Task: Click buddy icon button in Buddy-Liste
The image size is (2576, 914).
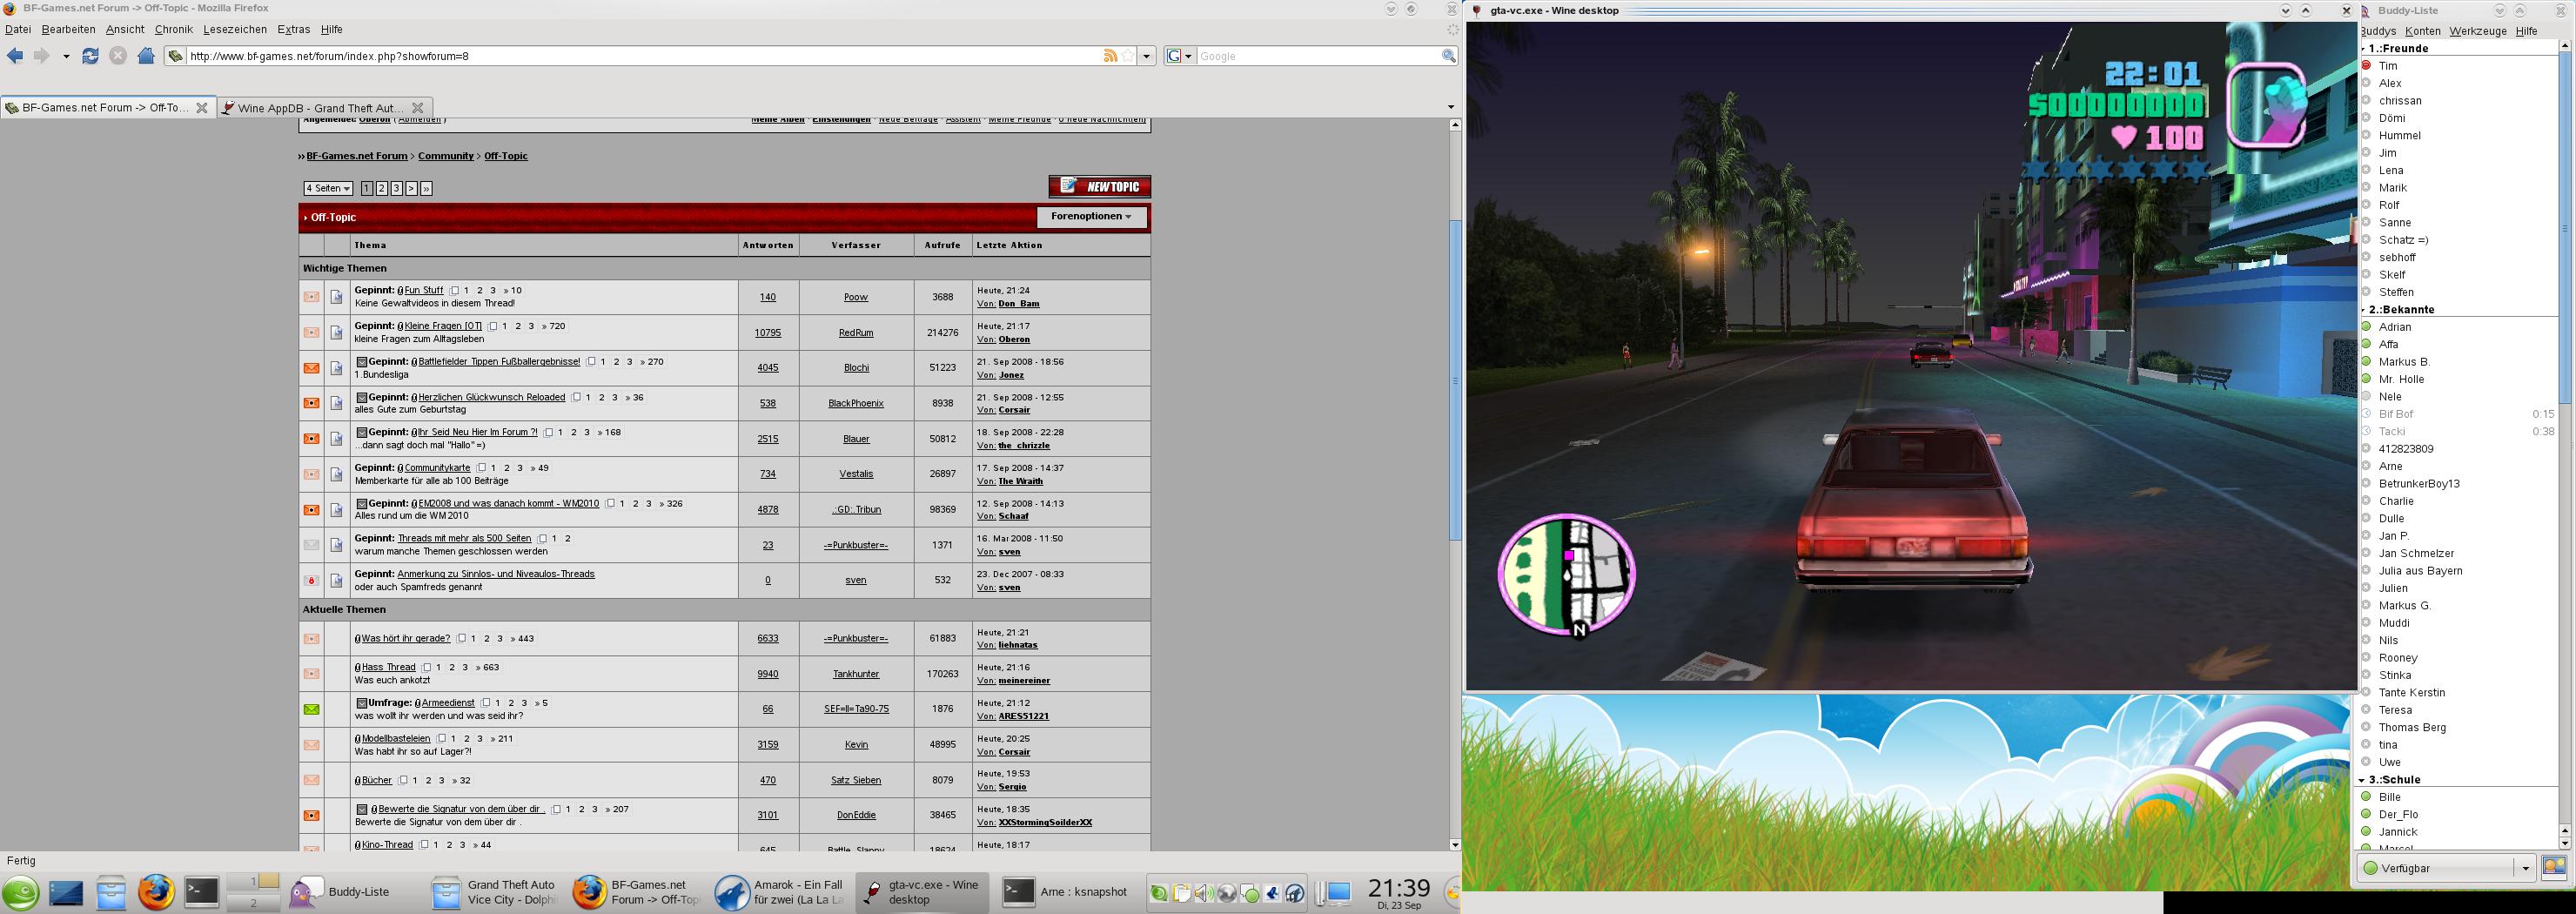Action: coord(2554,867)
